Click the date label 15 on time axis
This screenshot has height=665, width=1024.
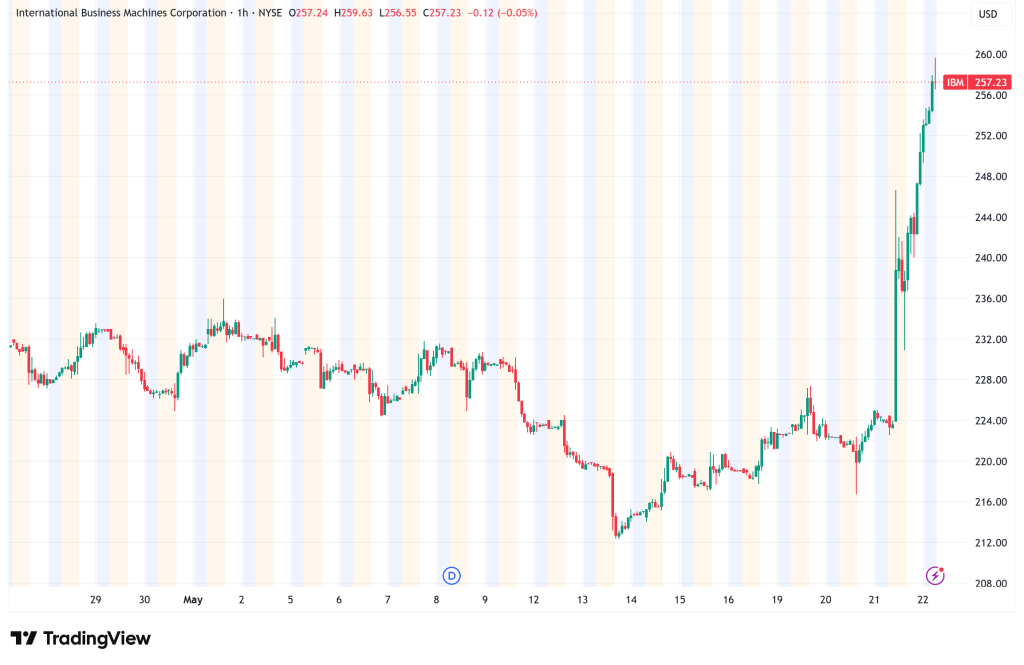680,600
